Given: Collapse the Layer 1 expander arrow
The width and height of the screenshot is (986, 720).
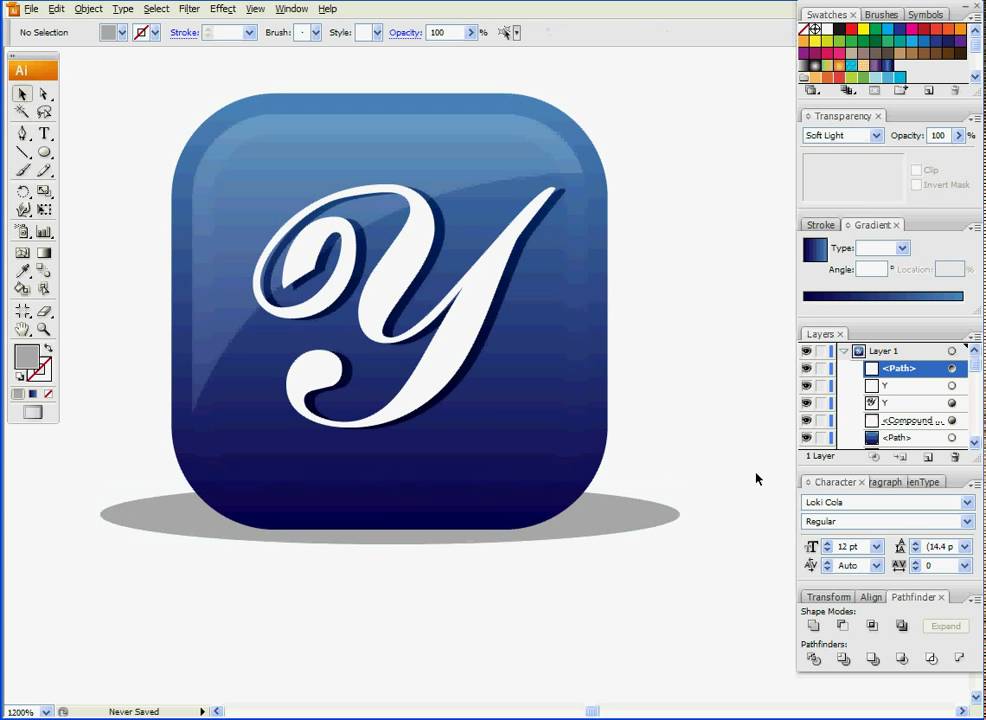Looking at the screenshot, I should coord(845,351).
